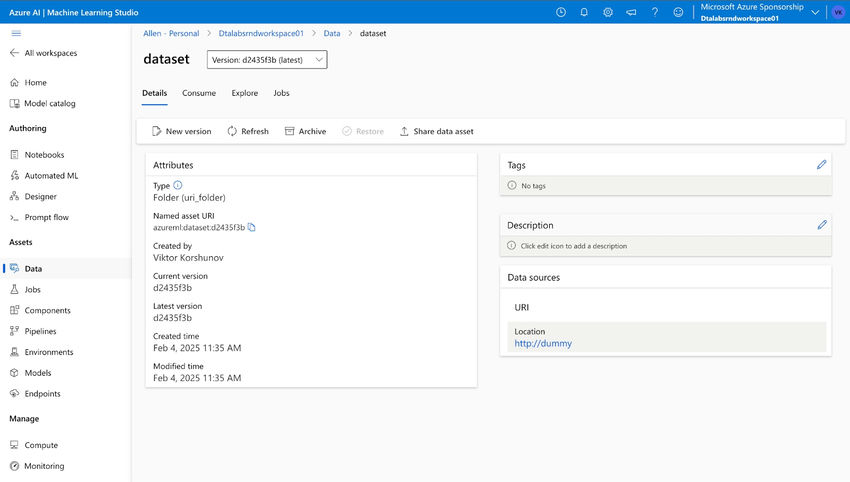Open settings gear in header
Image resolution: width=850 pixels, height=482 pixels.
click(608, 12)
